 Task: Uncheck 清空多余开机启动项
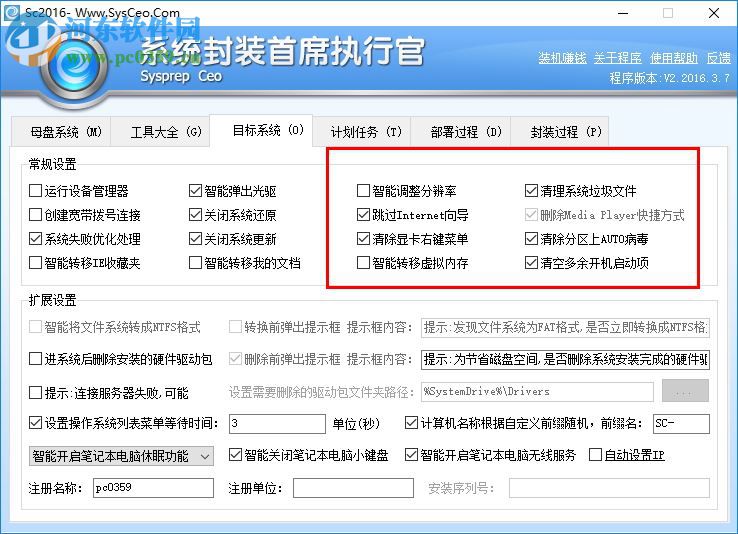(531, 263)
